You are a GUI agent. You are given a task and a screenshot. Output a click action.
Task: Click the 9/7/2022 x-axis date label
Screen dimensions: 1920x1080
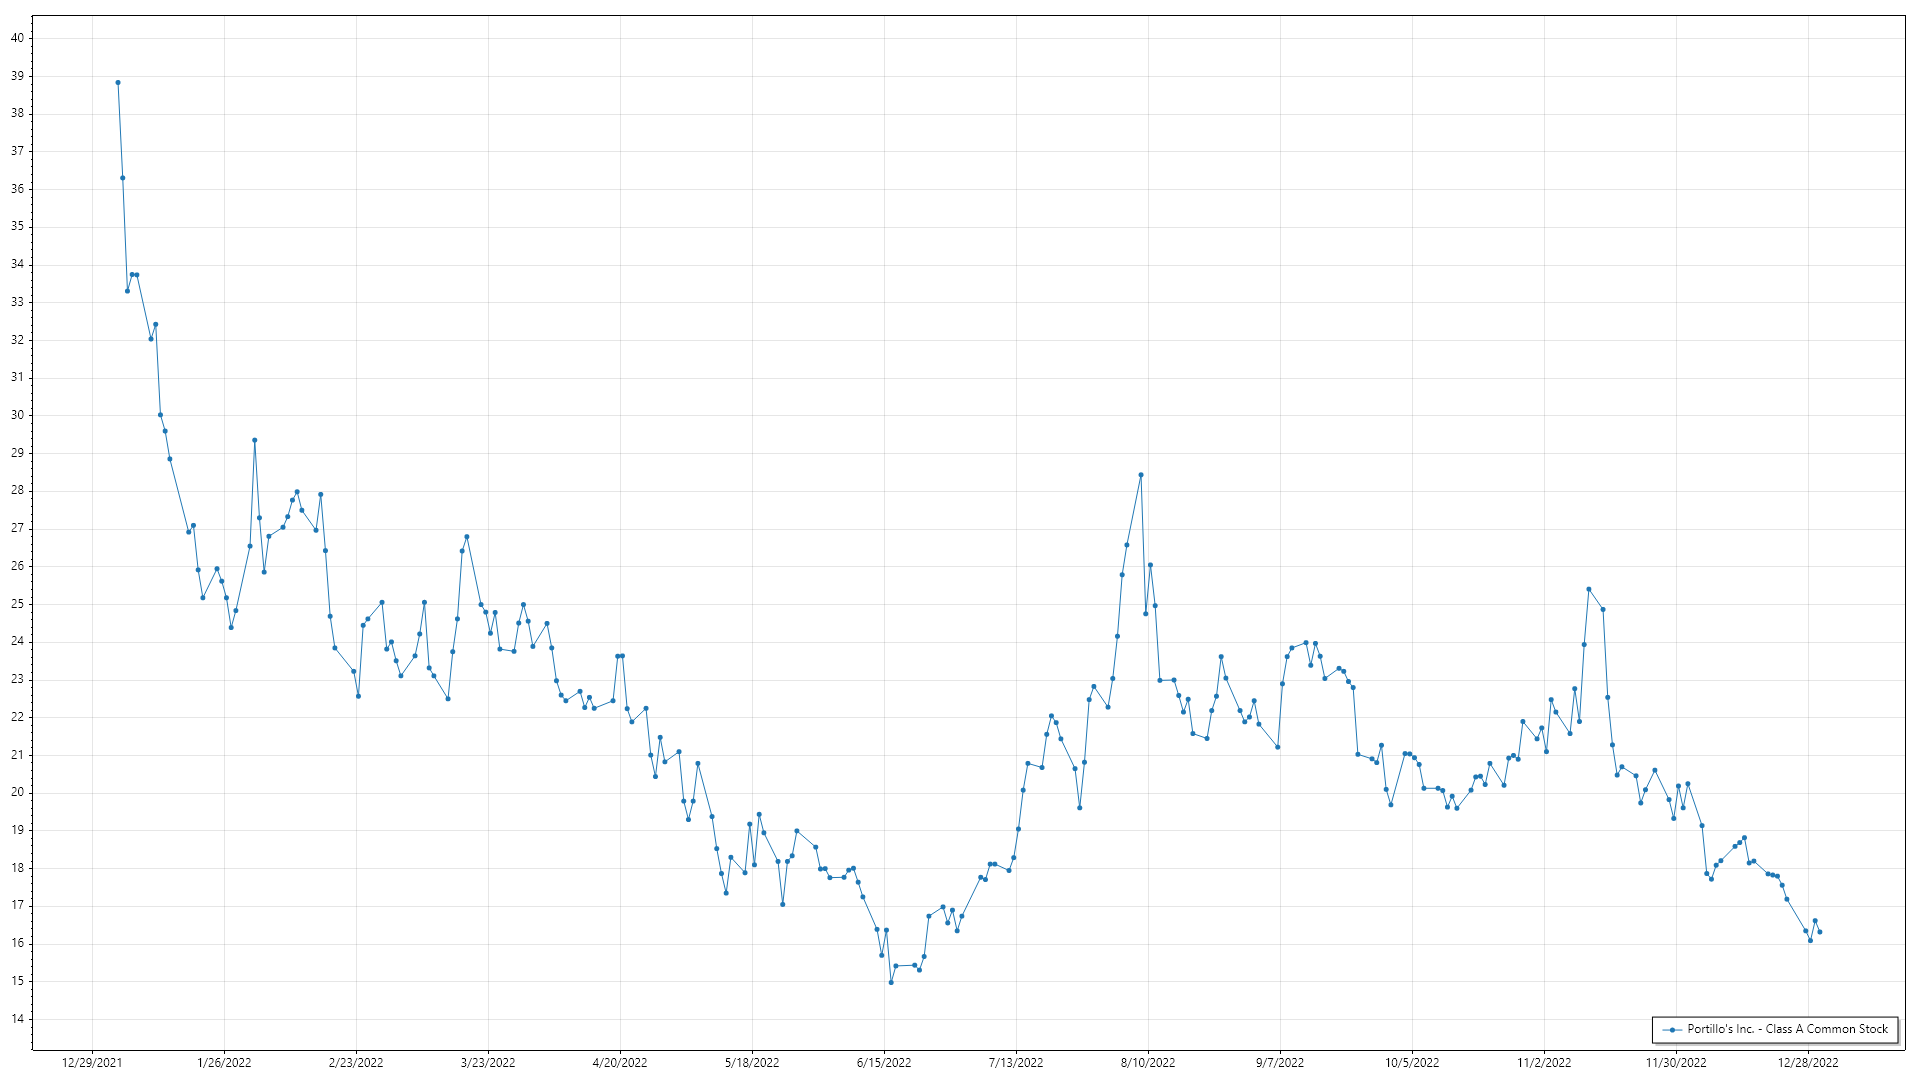point(1280,1062)
